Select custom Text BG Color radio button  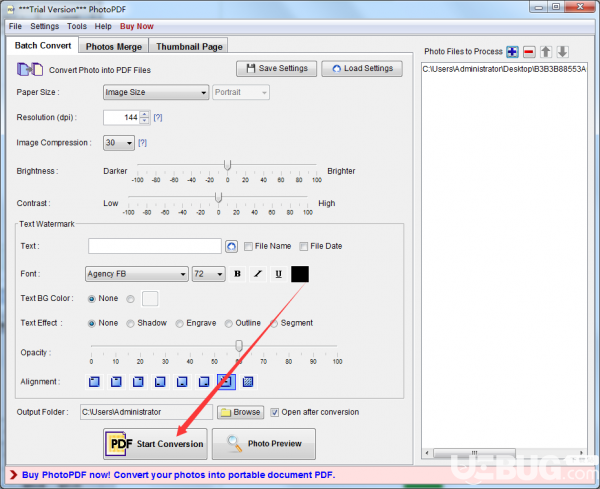130,299
